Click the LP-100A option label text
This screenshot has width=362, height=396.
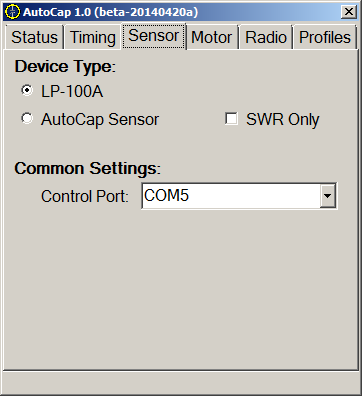point(72,91)
